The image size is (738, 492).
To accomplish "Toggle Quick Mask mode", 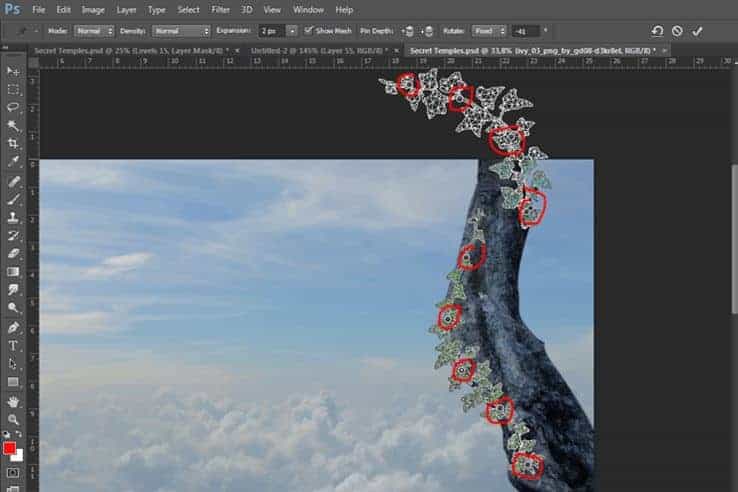I will pyautogui.click(x=13, y=473).
